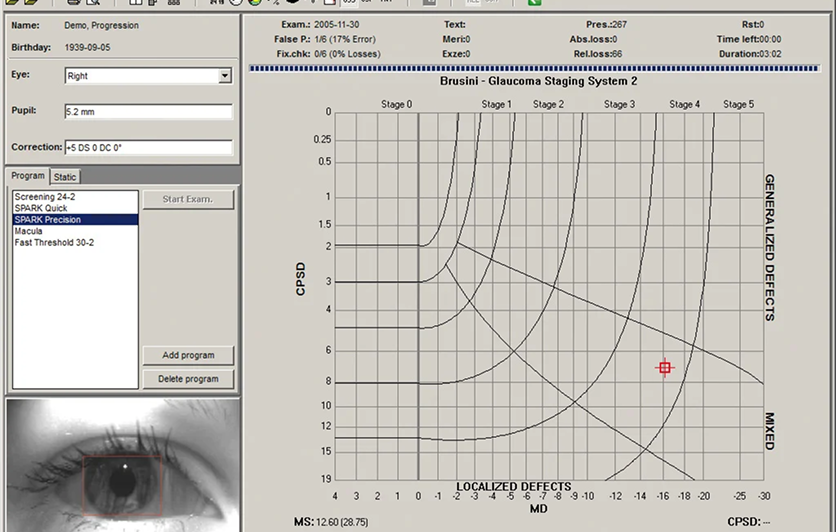The width and height of the screenshot is (836, 532).
Task: Click the Delete program button
Action: [x=188, y=379]
